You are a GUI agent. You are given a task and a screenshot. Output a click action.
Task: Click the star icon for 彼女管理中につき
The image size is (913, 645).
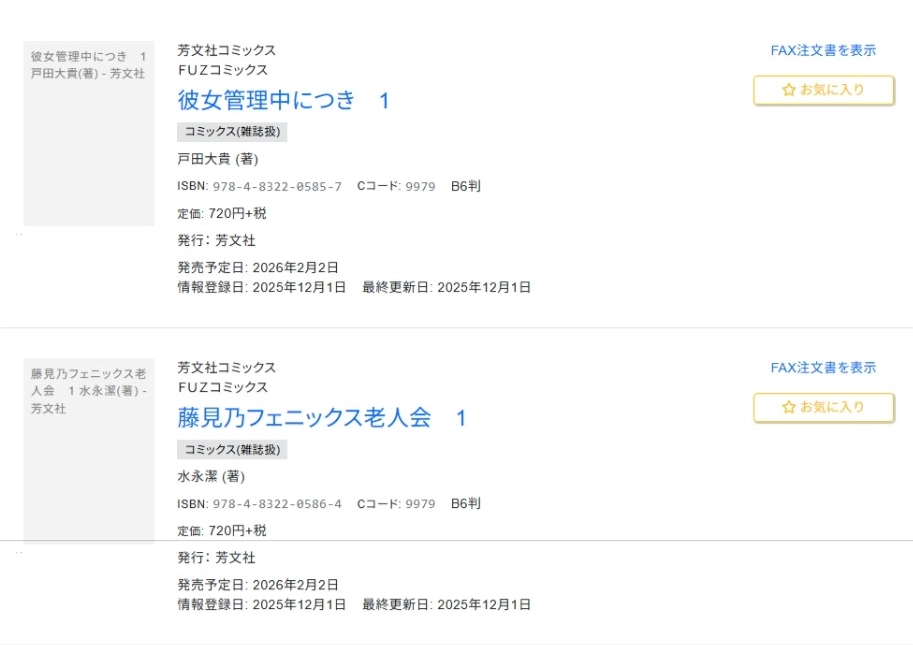click(x=789, y=90)
